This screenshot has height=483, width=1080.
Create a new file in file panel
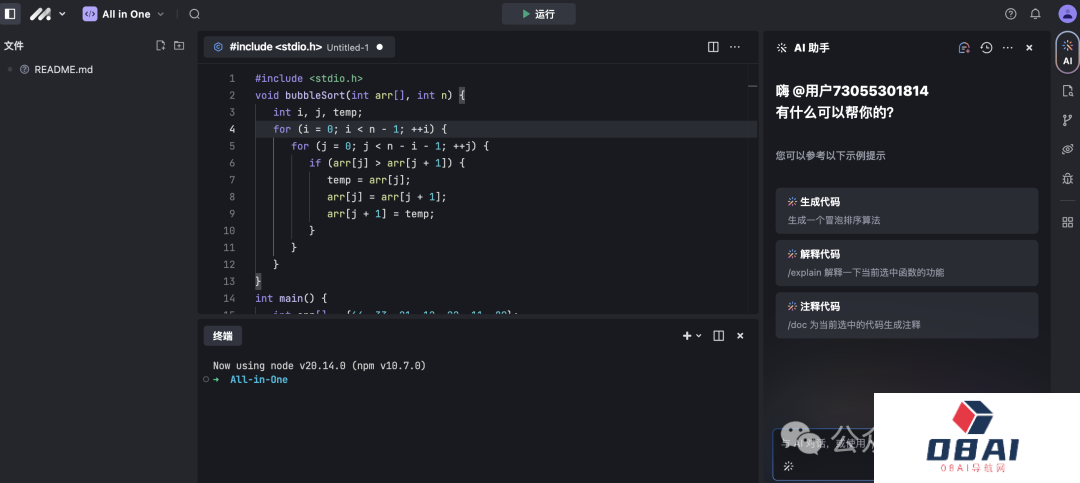160,46
